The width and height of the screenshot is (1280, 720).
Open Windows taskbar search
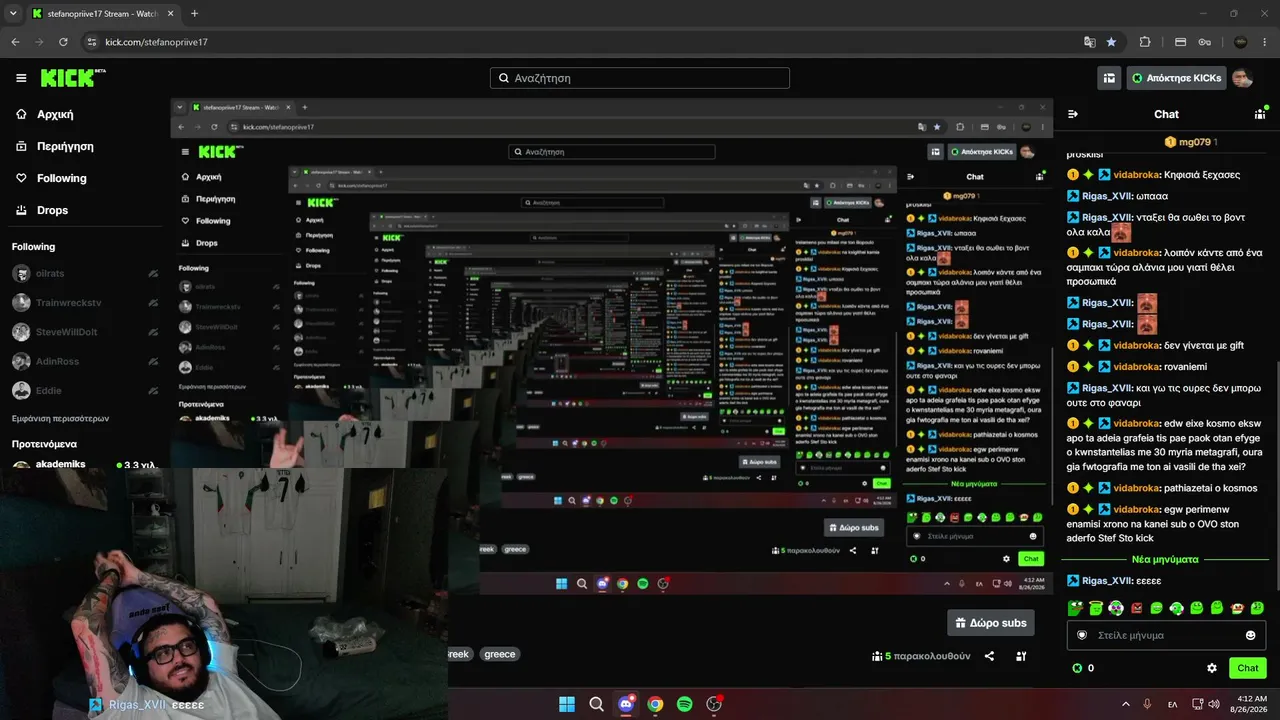coord(596,704)
